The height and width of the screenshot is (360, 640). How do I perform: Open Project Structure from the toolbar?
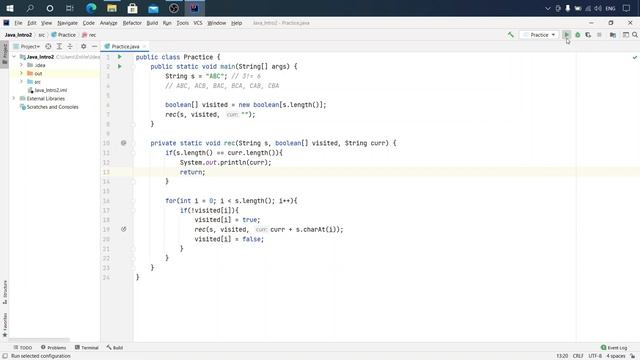(x=613, y=35)
